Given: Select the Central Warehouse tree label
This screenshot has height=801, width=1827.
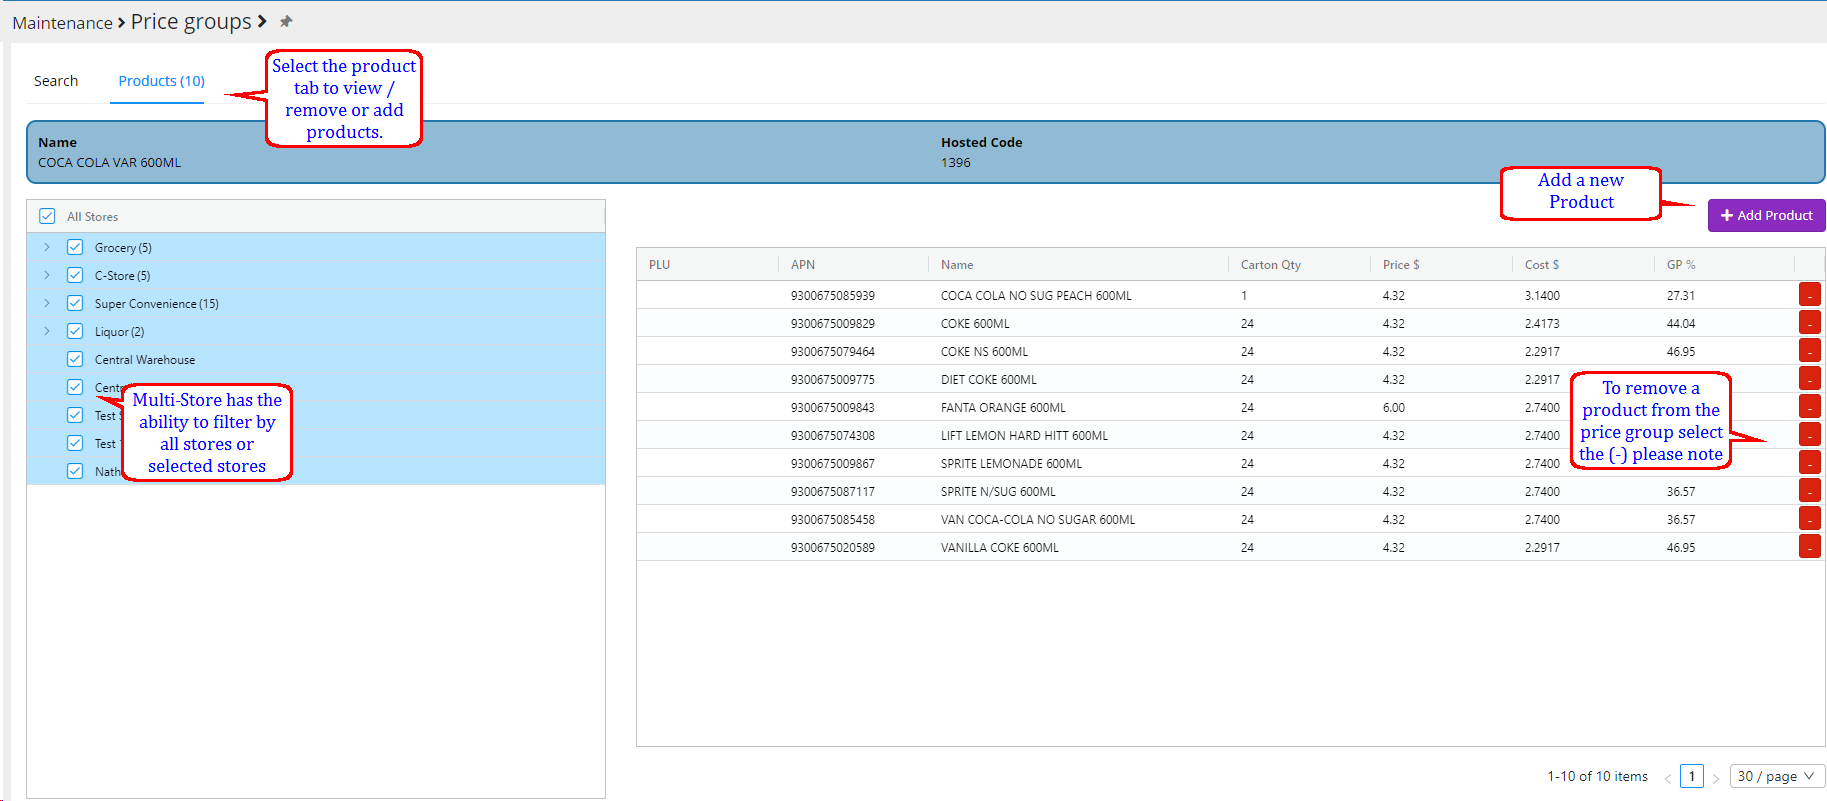Looking at the screenshot, I should pyautogui.click(x=145, y=360).
